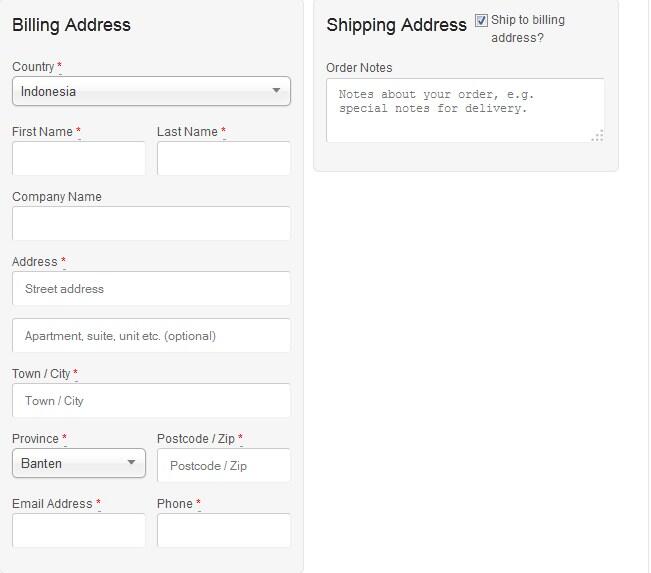
Task: Click inside the Order Notes textarea
Action: (465, 110)
